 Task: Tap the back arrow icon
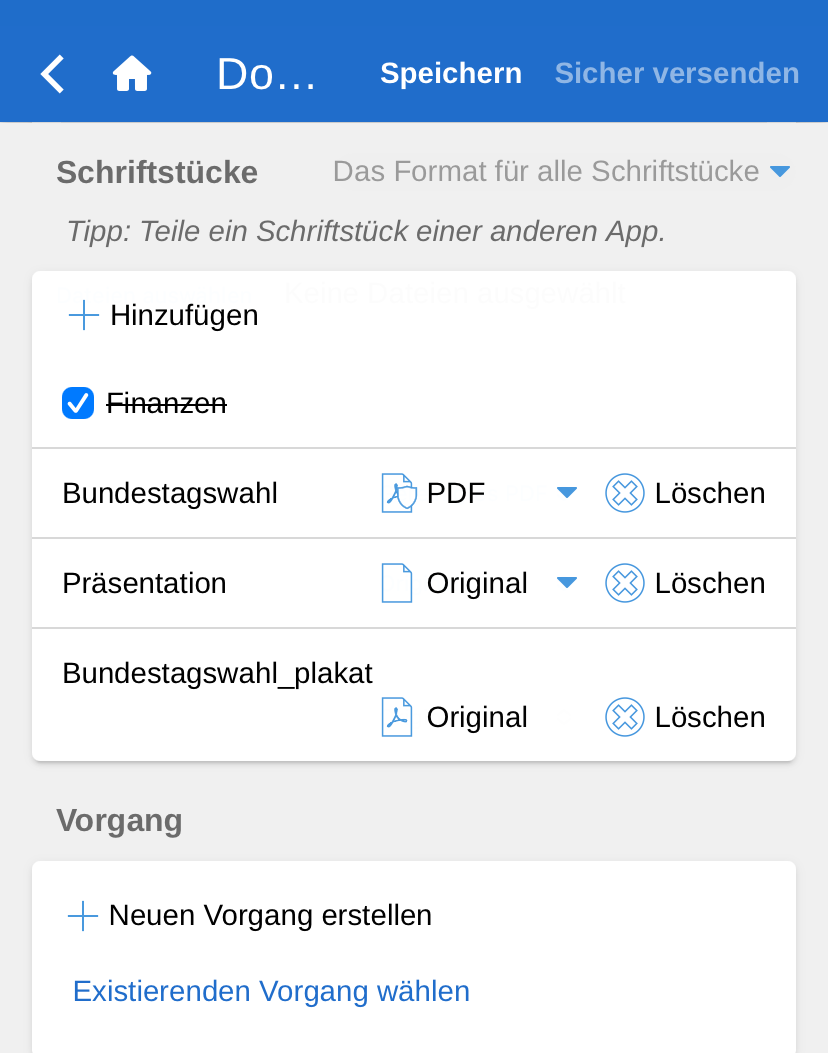pyautogui.click(x=52, y=74)
